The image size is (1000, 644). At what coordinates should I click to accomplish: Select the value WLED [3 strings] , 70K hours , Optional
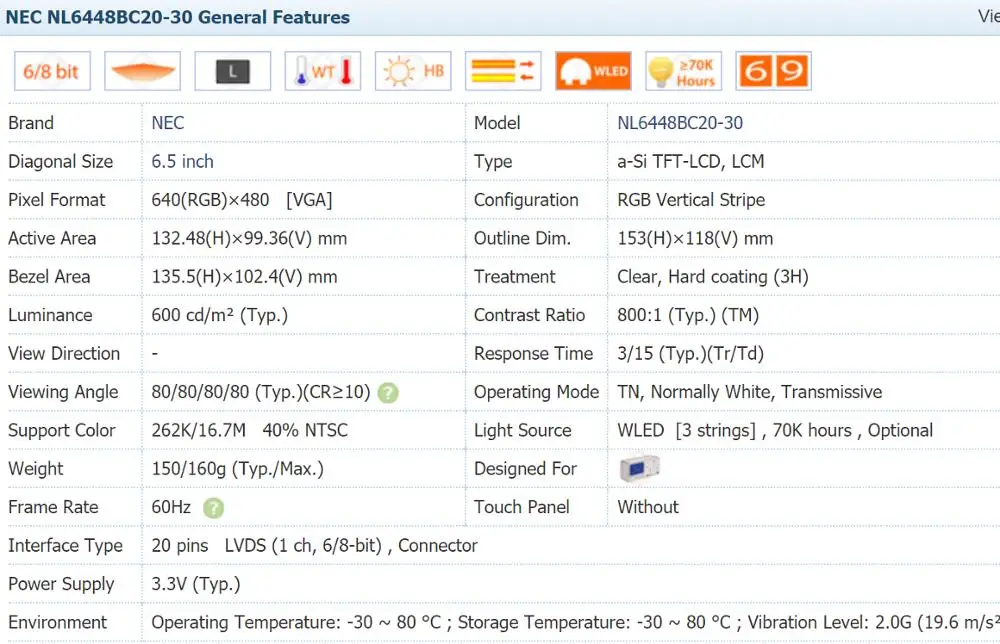[775, 430]
